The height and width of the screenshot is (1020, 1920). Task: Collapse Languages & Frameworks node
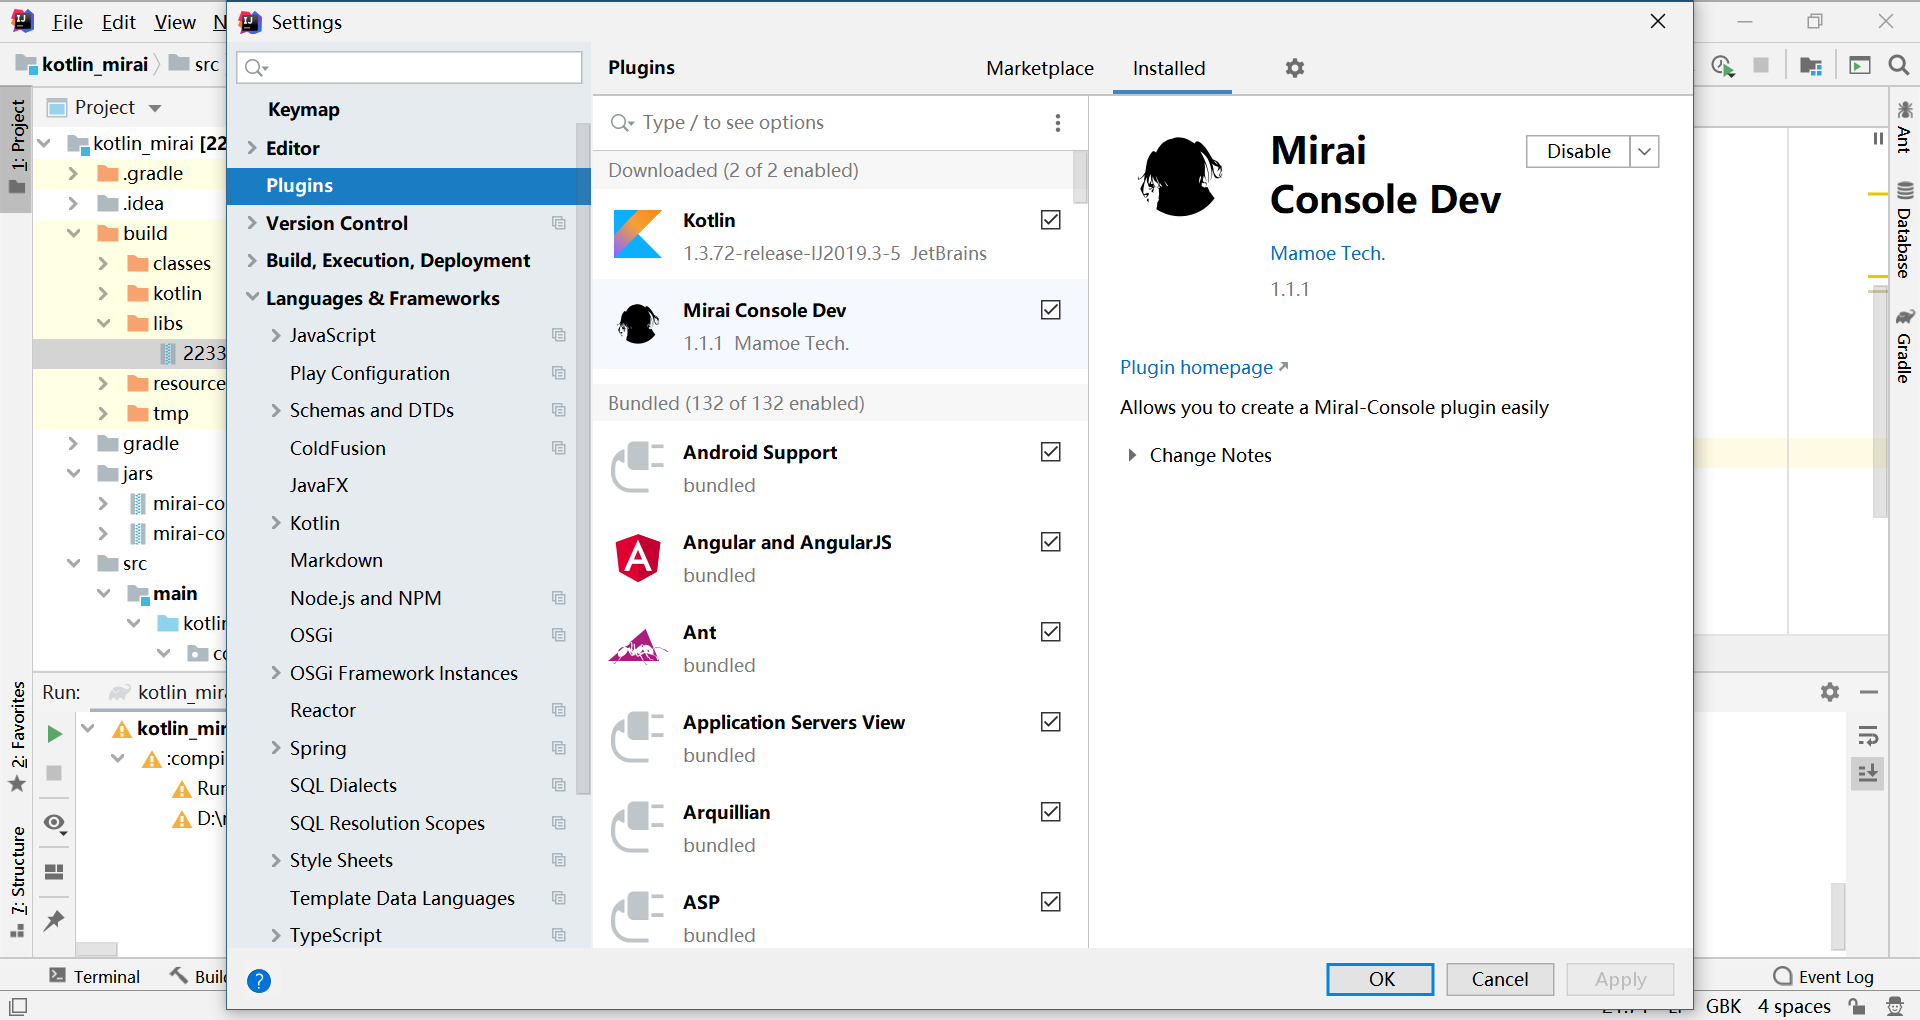[x=252, y=298]
